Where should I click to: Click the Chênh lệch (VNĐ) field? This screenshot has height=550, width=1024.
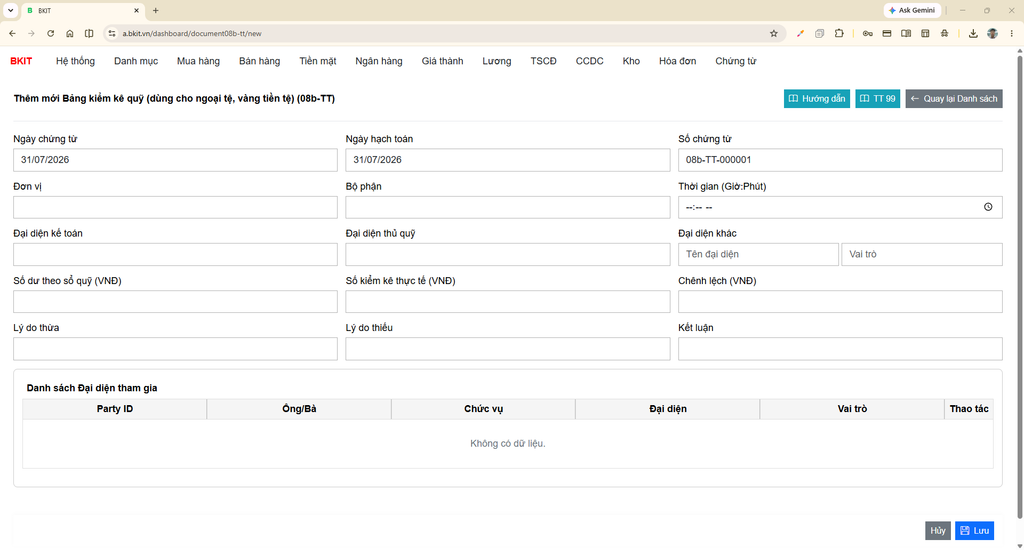click(840, 302)
